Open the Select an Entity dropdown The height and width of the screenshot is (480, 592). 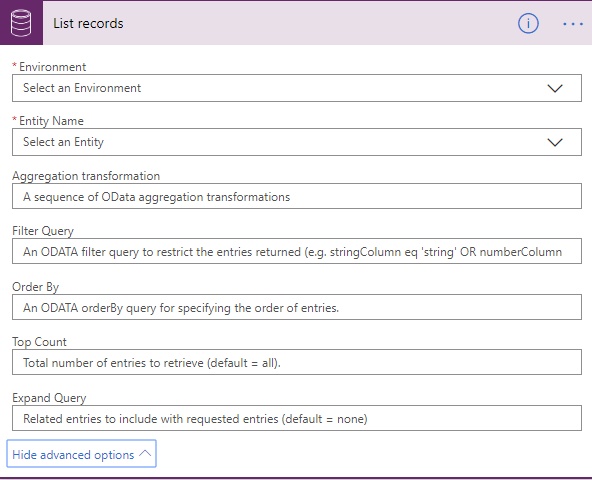click(297, 142)
